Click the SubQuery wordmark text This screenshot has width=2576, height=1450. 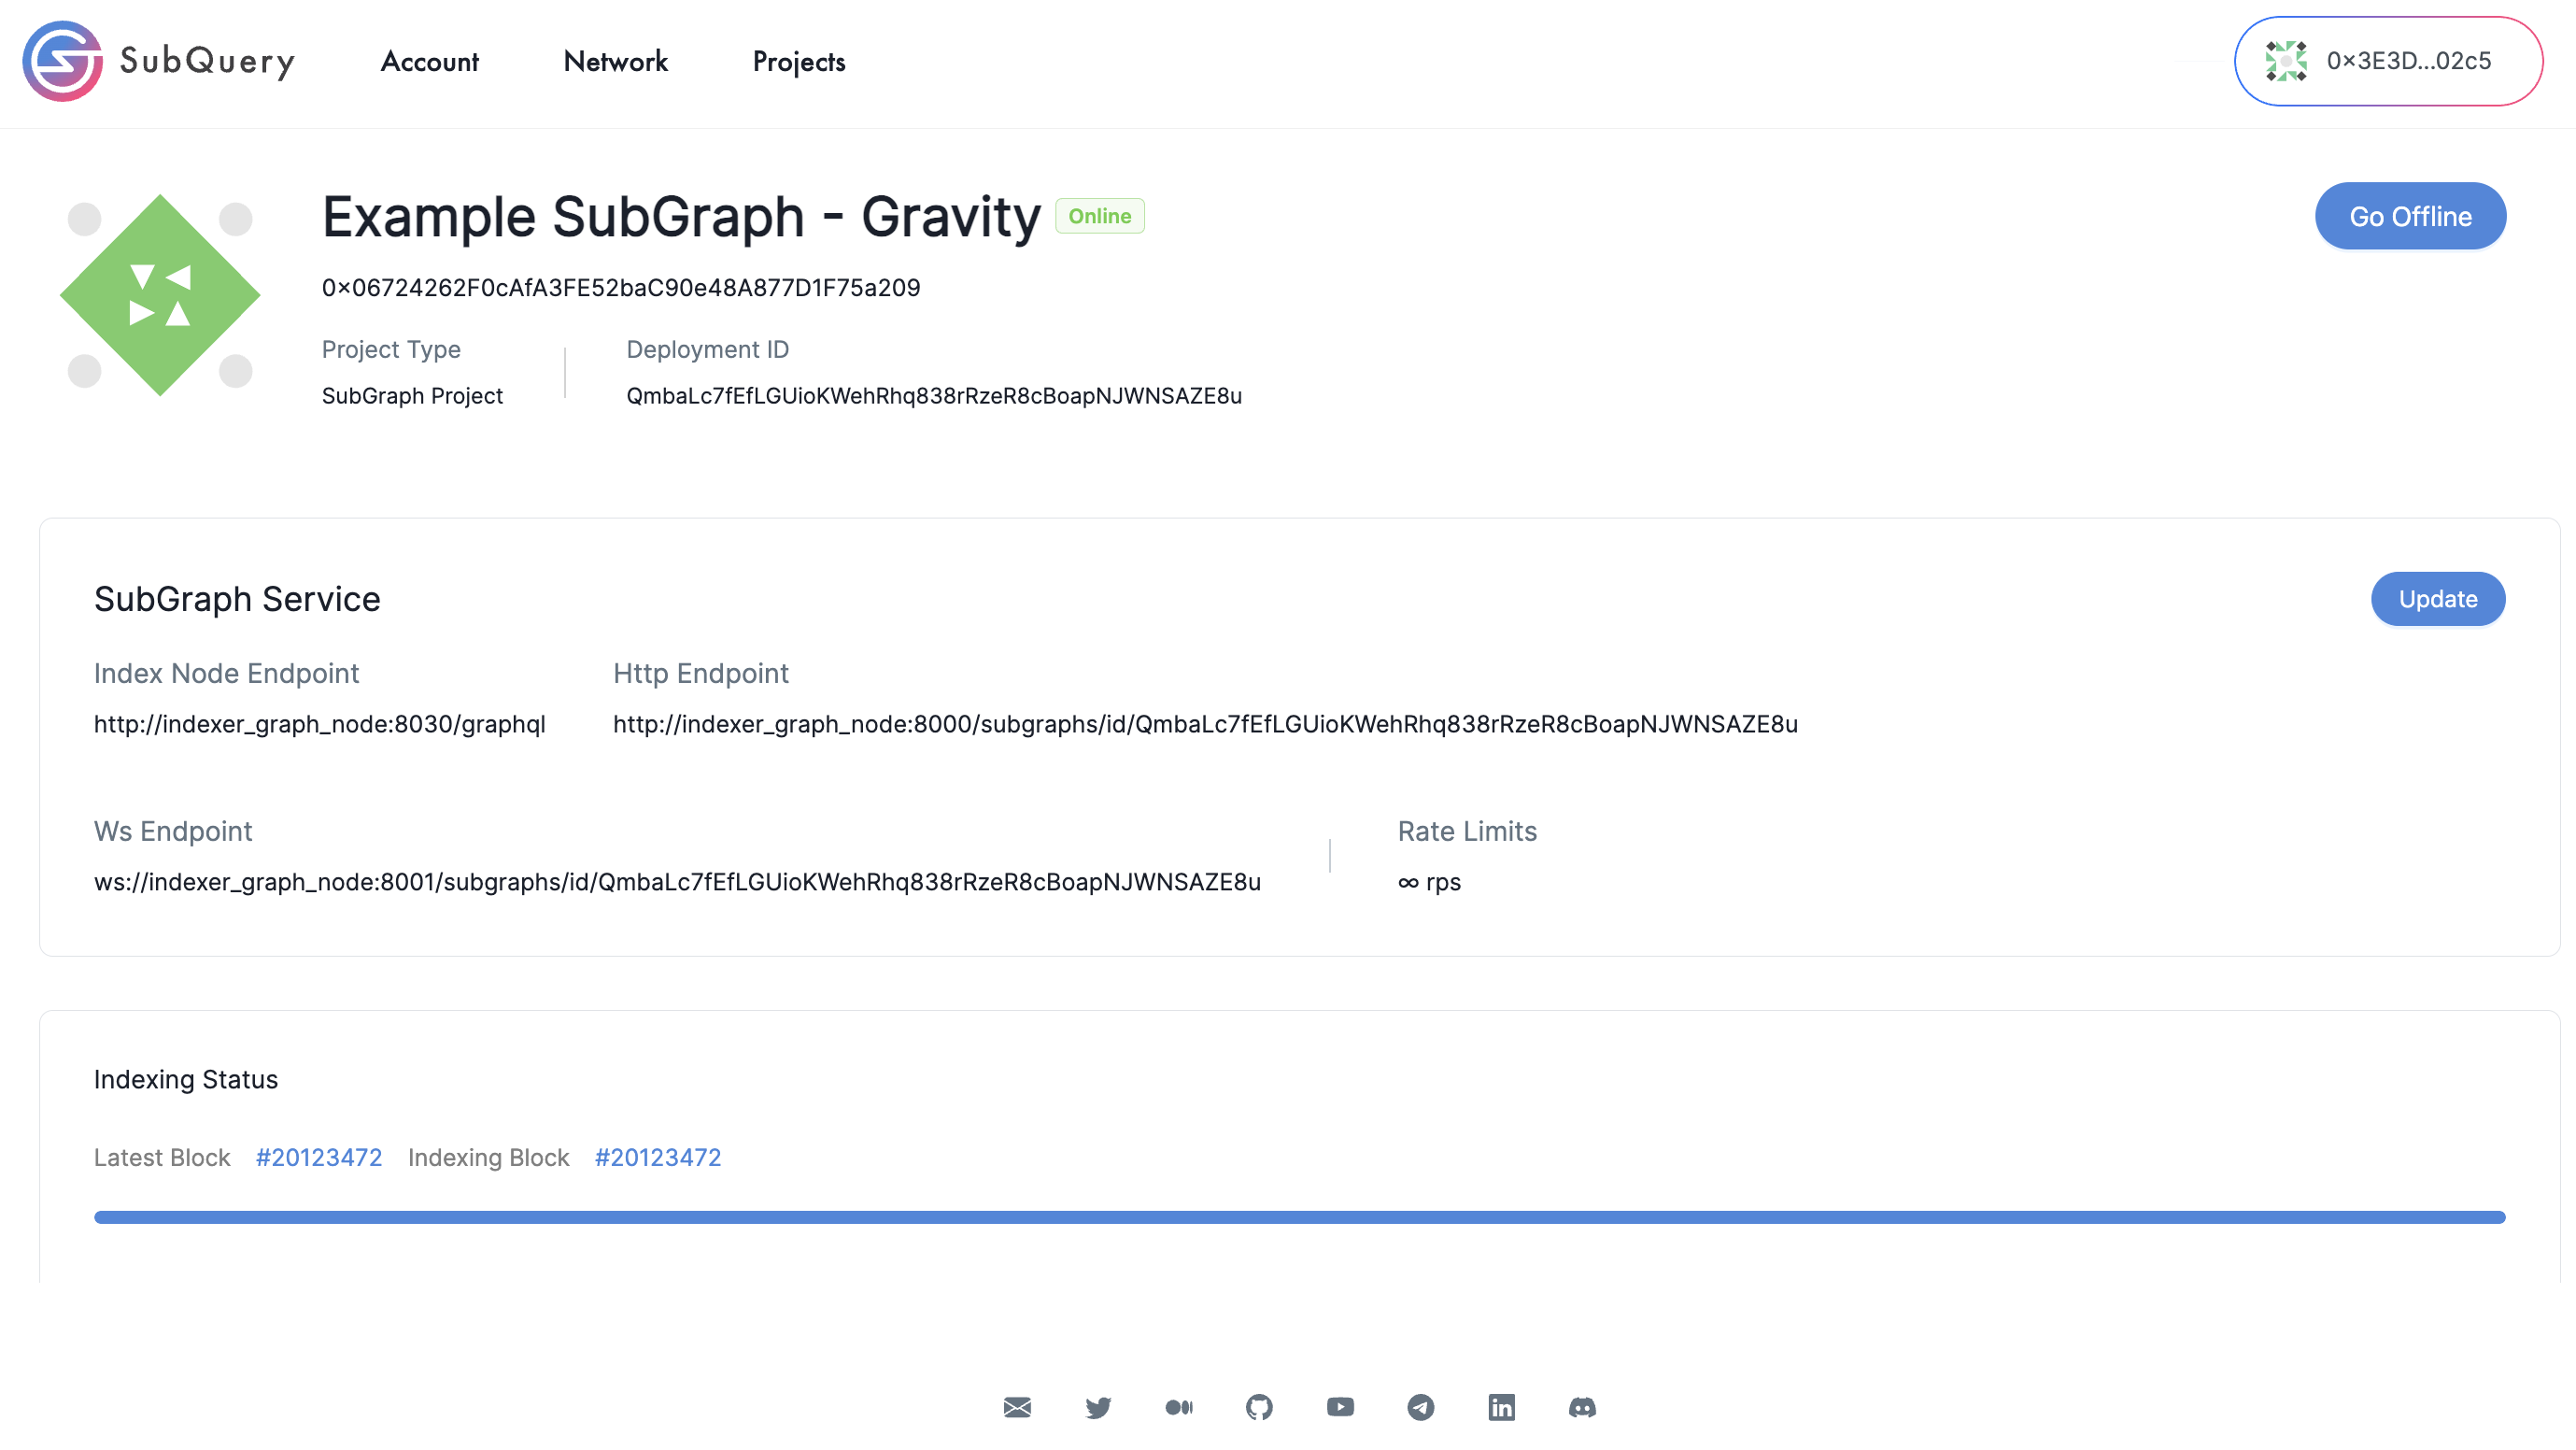click(x=208, y=62)
